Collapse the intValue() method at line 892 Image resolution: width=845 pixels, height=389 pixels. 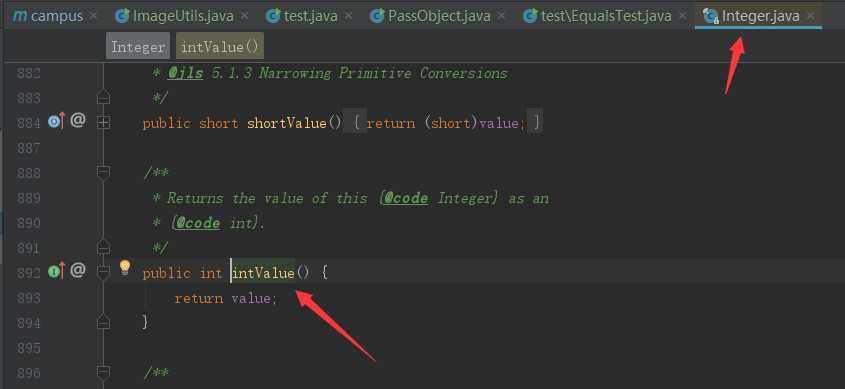(103, 272)
